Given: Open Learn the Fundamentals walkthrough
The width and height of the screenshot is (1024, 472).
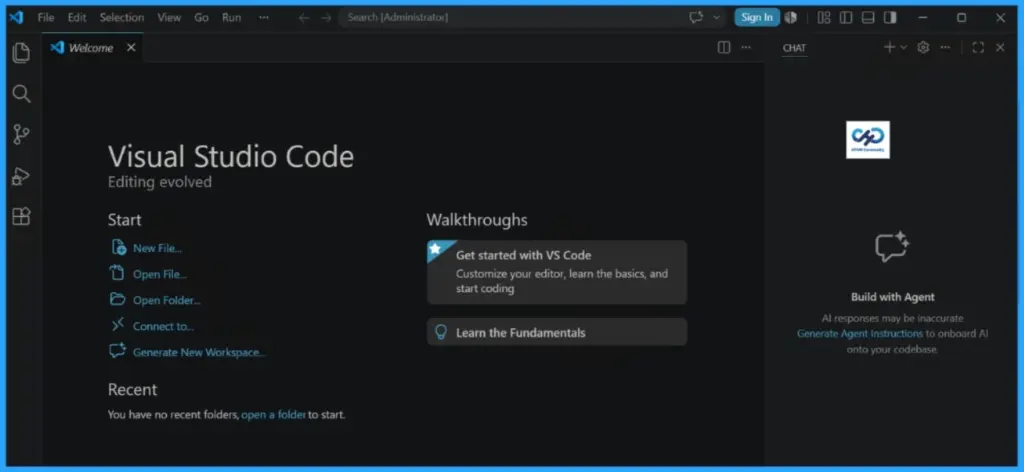Looking at the screenshot, I should tap(557, 332).
